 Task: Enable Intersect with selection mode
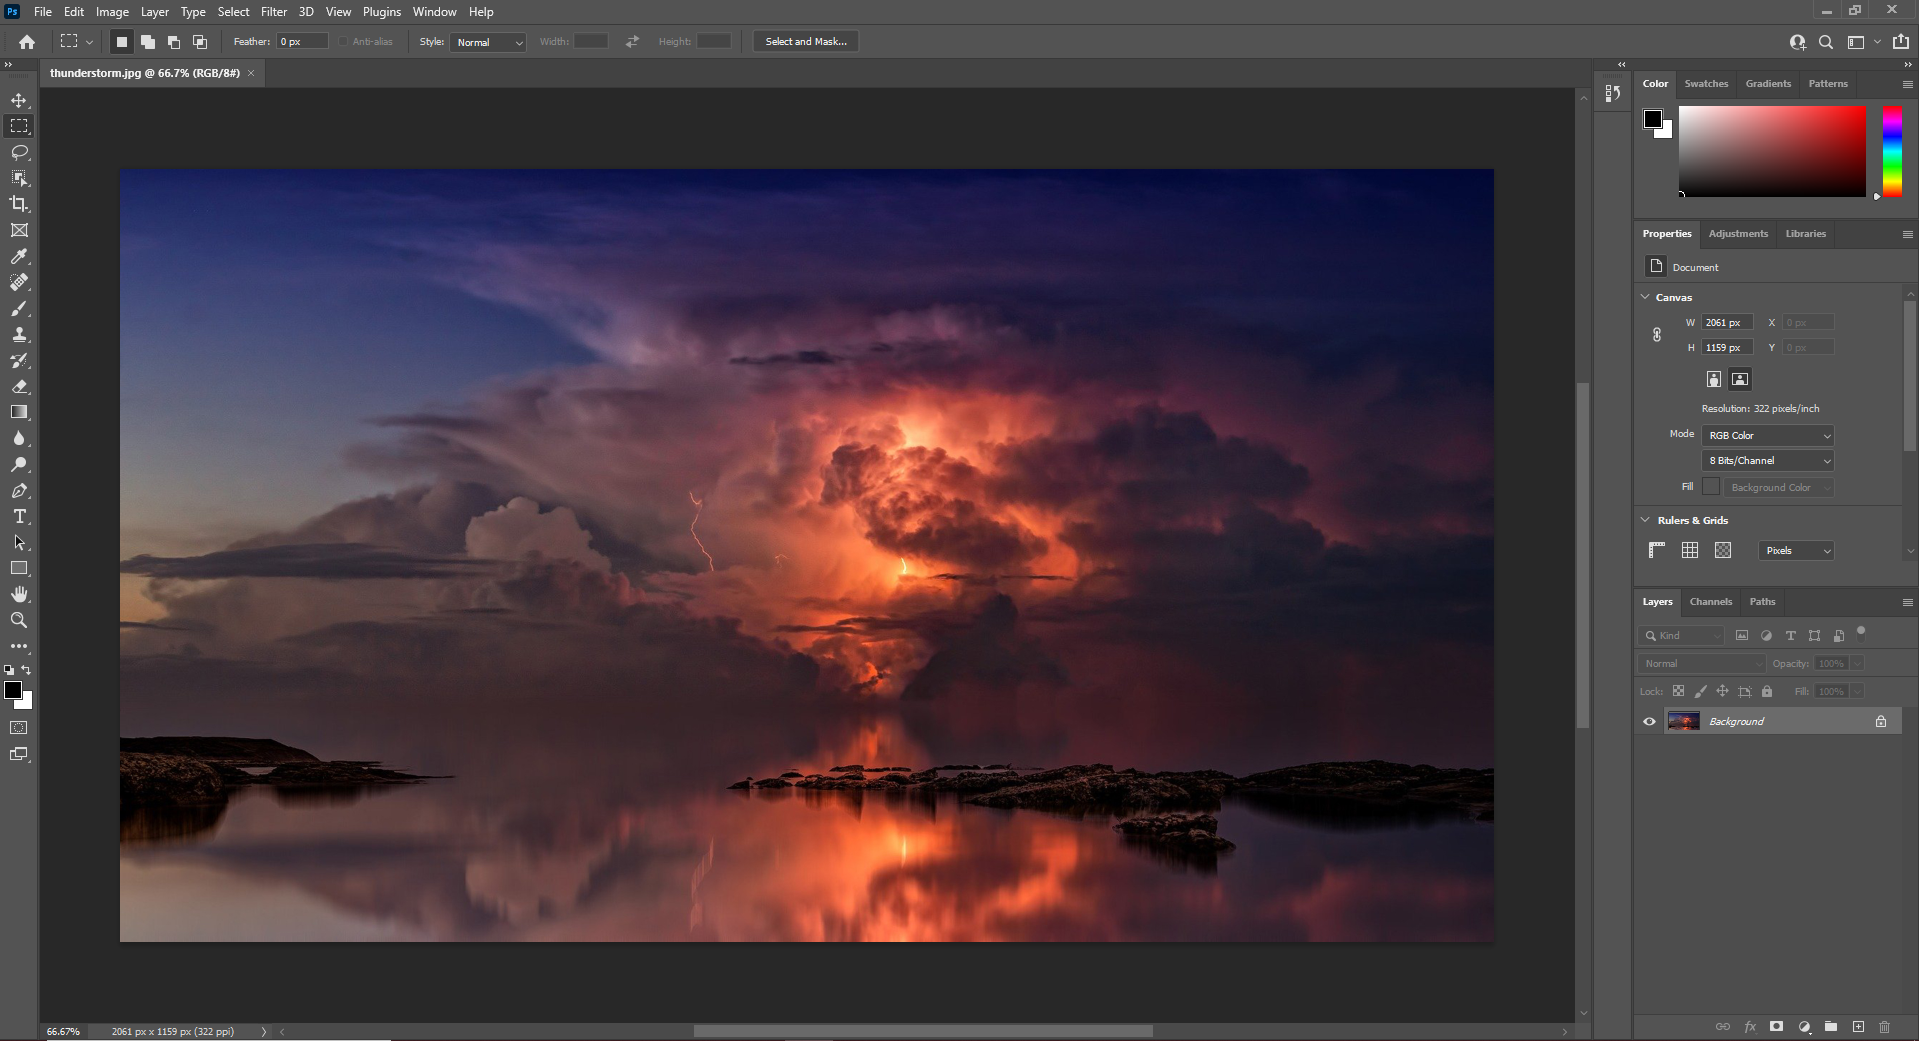pos(200,42)
